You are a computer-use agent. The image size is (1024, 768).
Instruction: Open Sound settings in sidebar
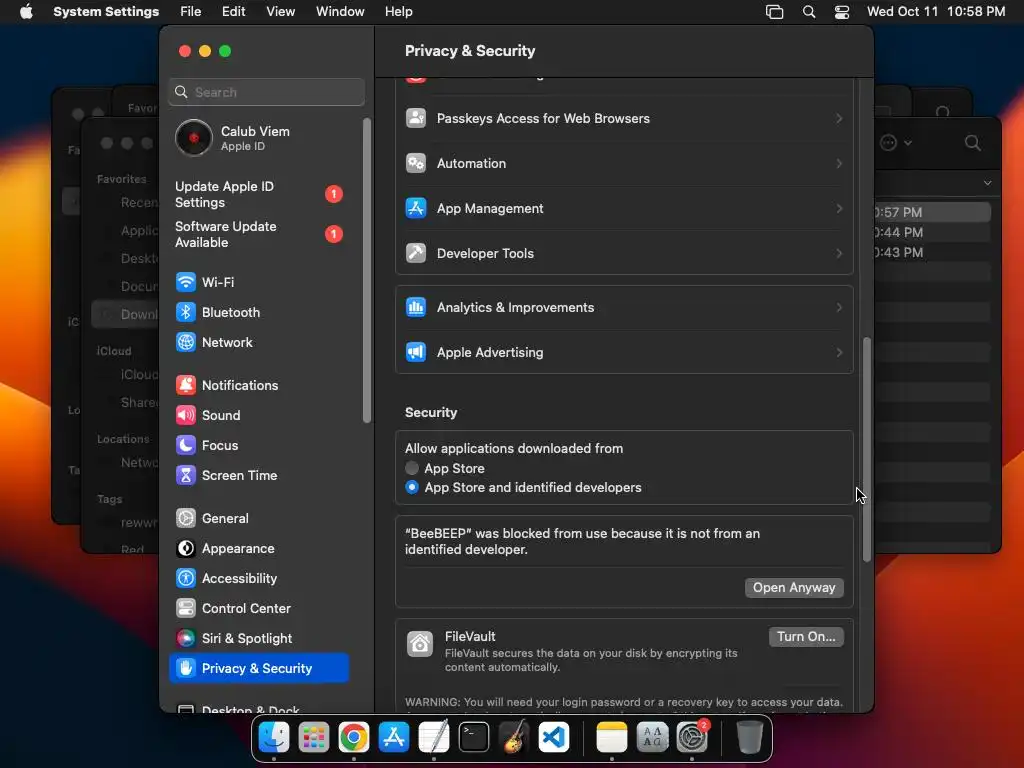(260, 415)
